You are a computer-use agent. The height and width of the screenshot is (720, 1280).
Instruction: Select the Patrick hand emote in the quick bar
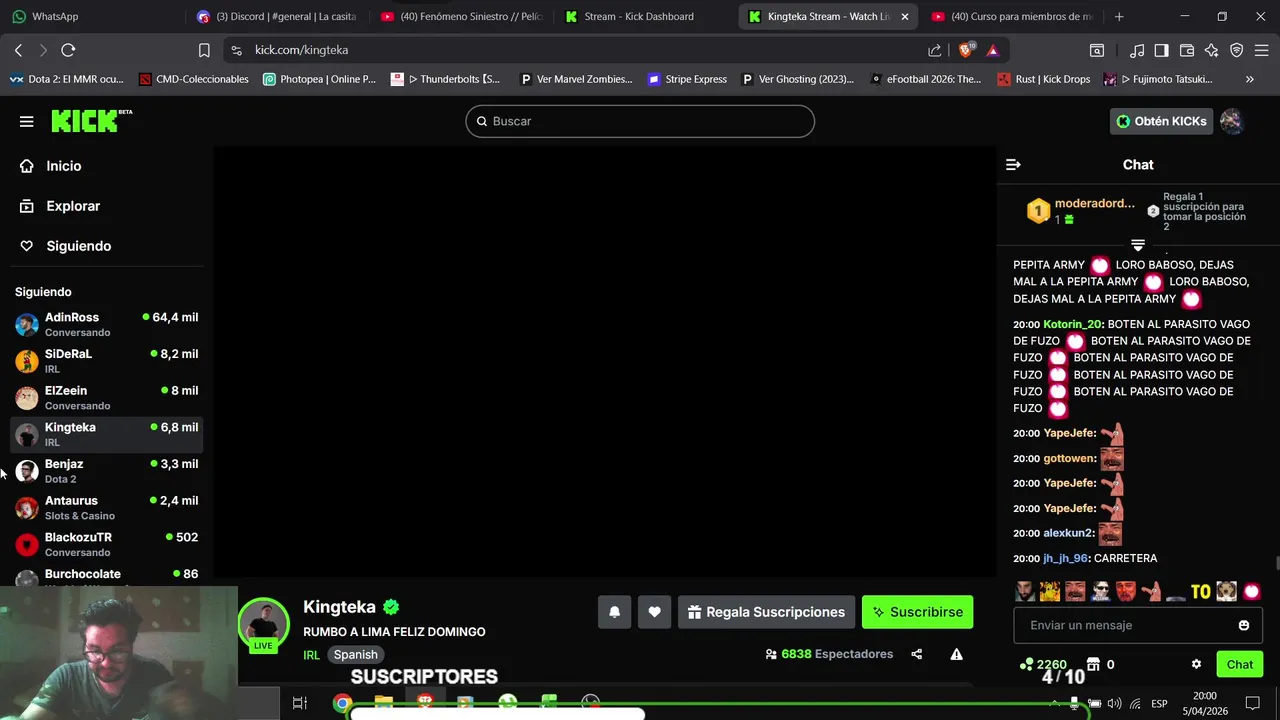point(1151,591)
